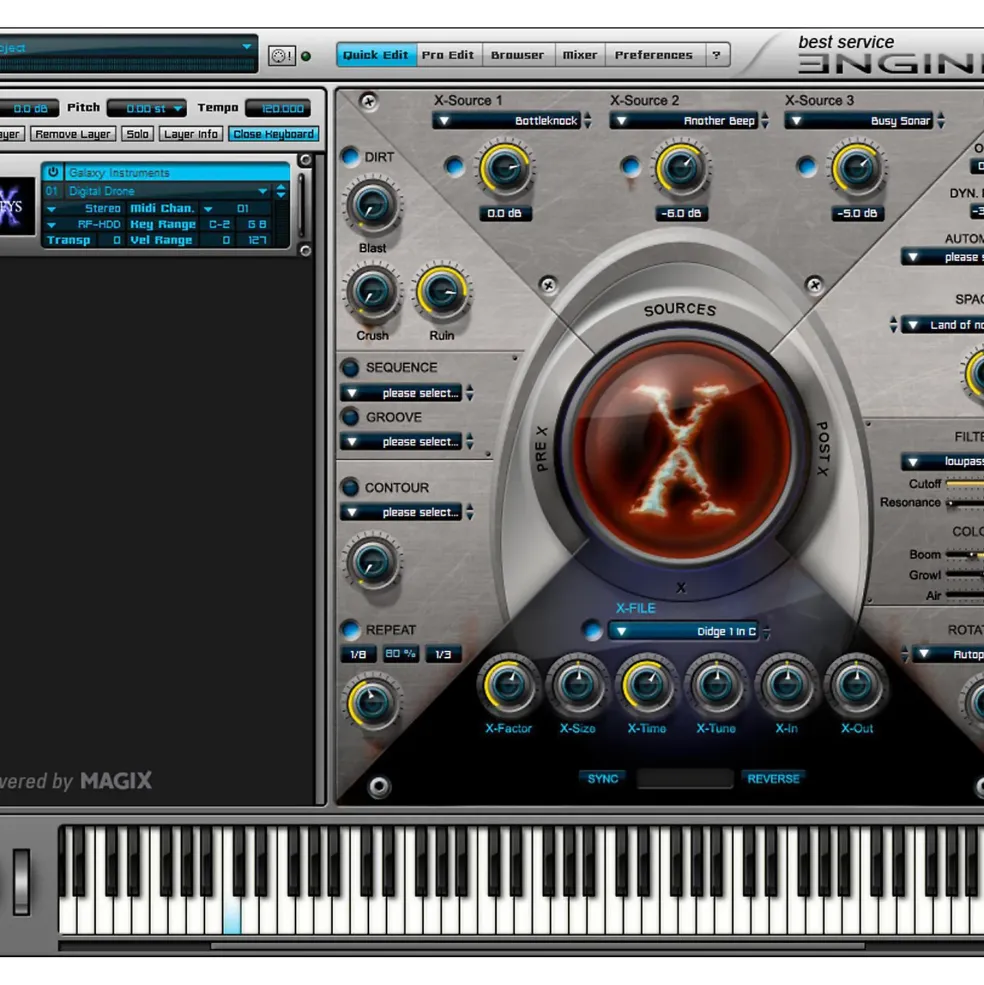The width and height of the screenshot is (984, 985).
Task: Click the X-Out knob
Action: coord(856,685)
